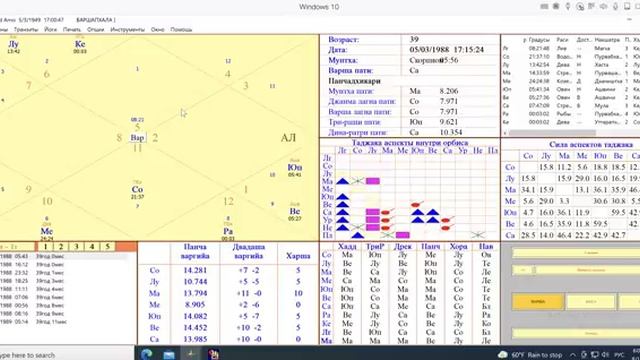Click the Хора column header
This screenshot has height=360, width=640.
[458, 246]
